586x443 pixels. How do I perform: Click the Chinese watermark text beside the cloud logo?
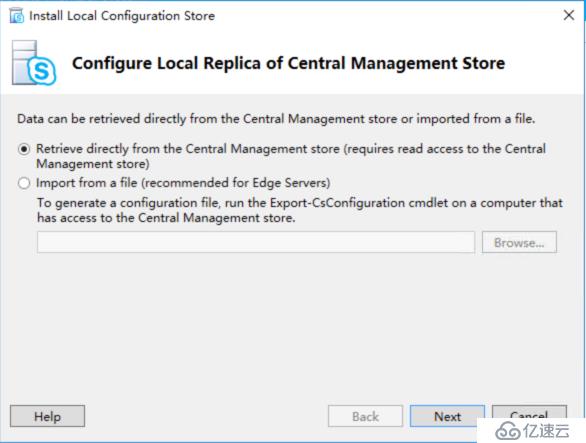pos(546,431)
